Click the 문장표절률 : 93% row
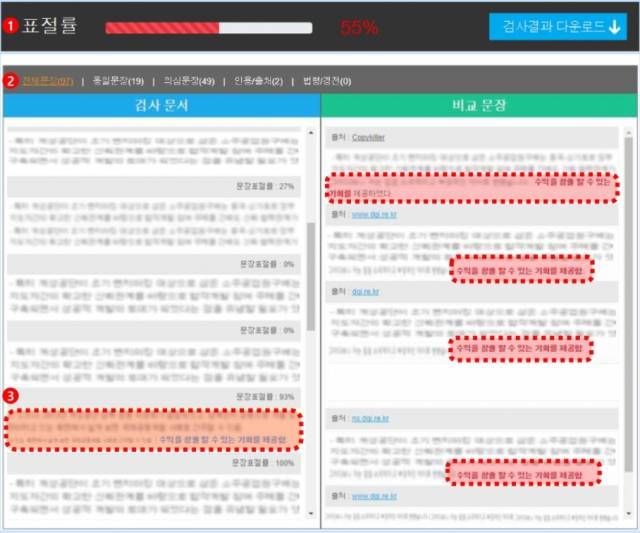The height and width of the screenshot is (533, 640). point(154,397)
